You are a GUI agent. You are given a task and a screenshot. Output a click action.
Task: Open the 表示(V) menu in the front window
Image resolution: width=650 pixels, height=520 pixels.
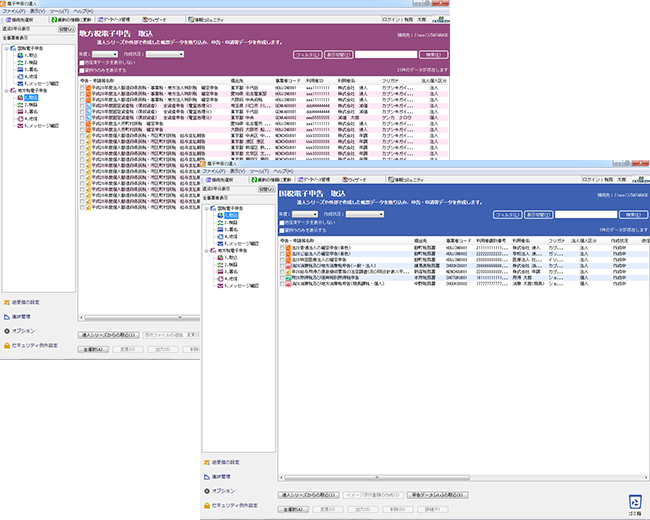coord(238,171)
